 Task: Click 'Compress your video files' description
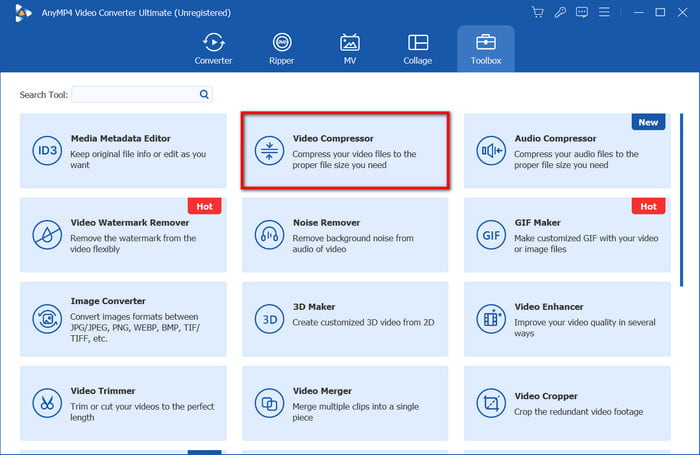click(354, 159)
